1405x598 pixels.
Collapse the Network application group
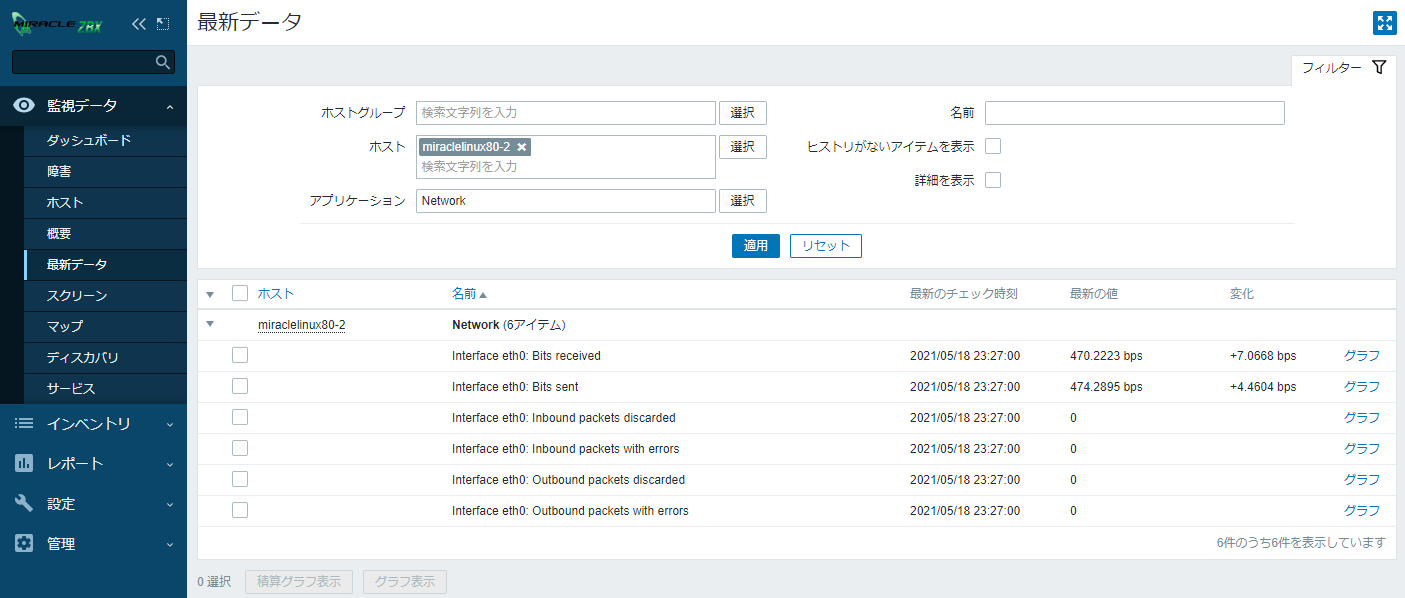pos(210,325)
